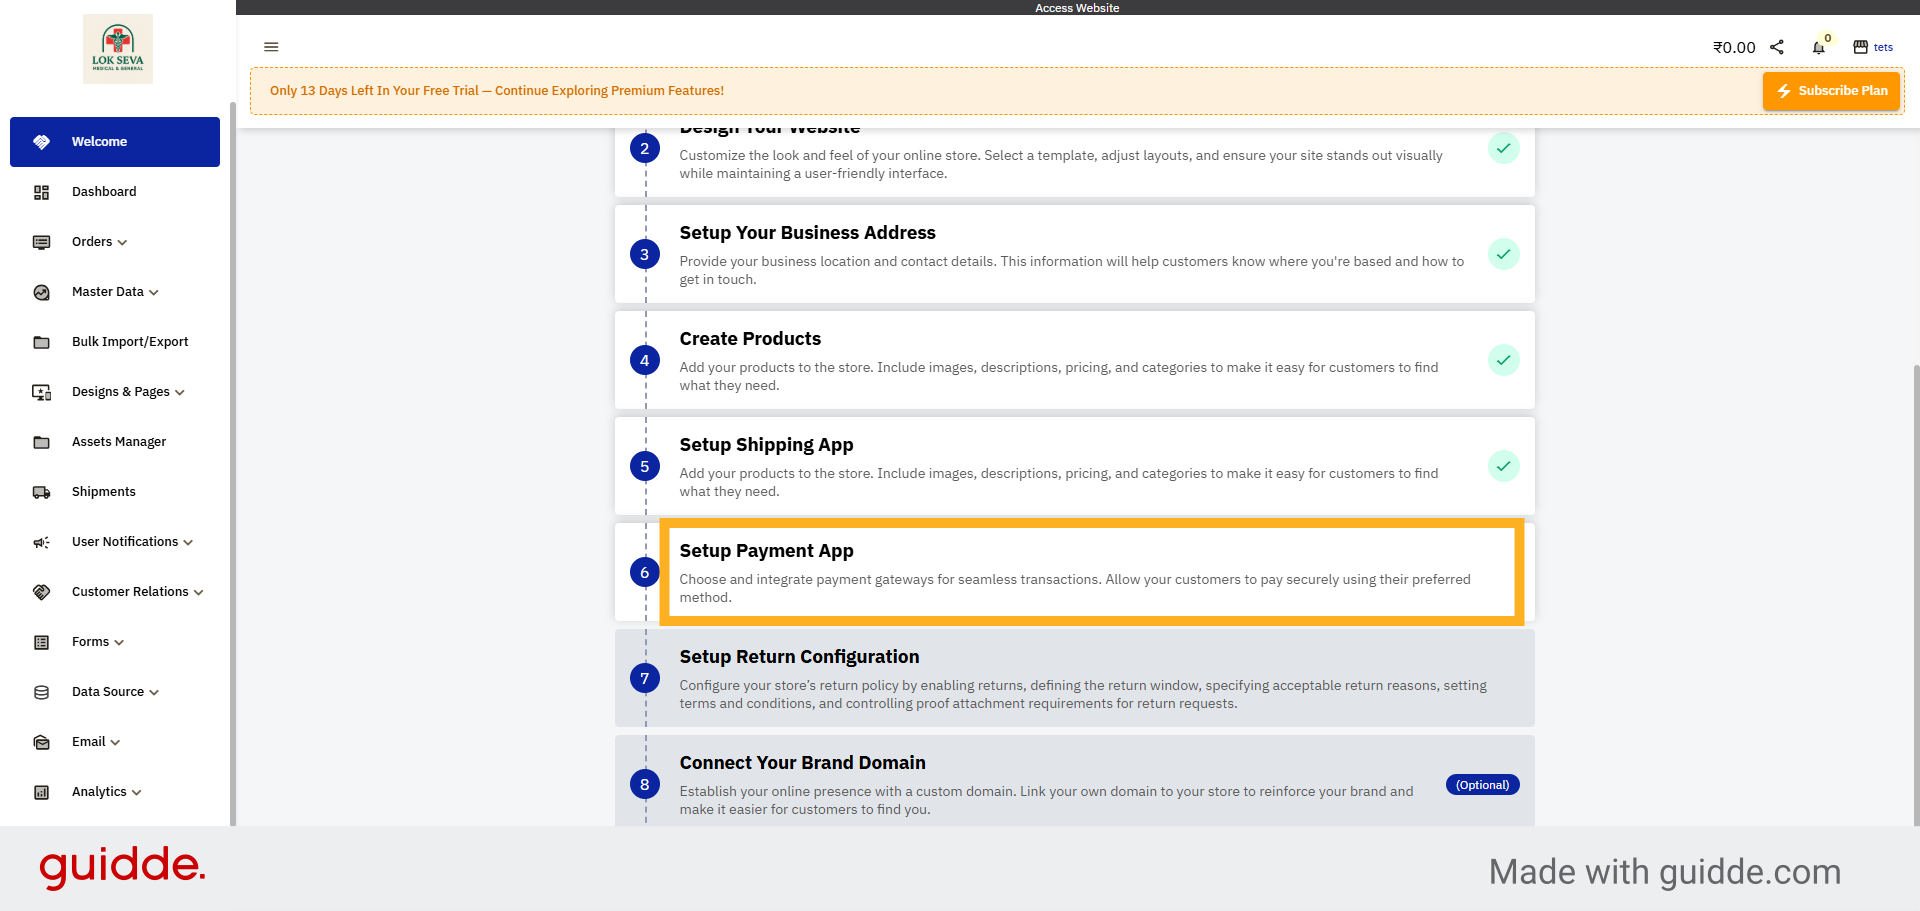The height and width of the screenshot is (911, 1920).
Task: Toggle the hamburger sidebar menu icon
Action: coord(271,47)
